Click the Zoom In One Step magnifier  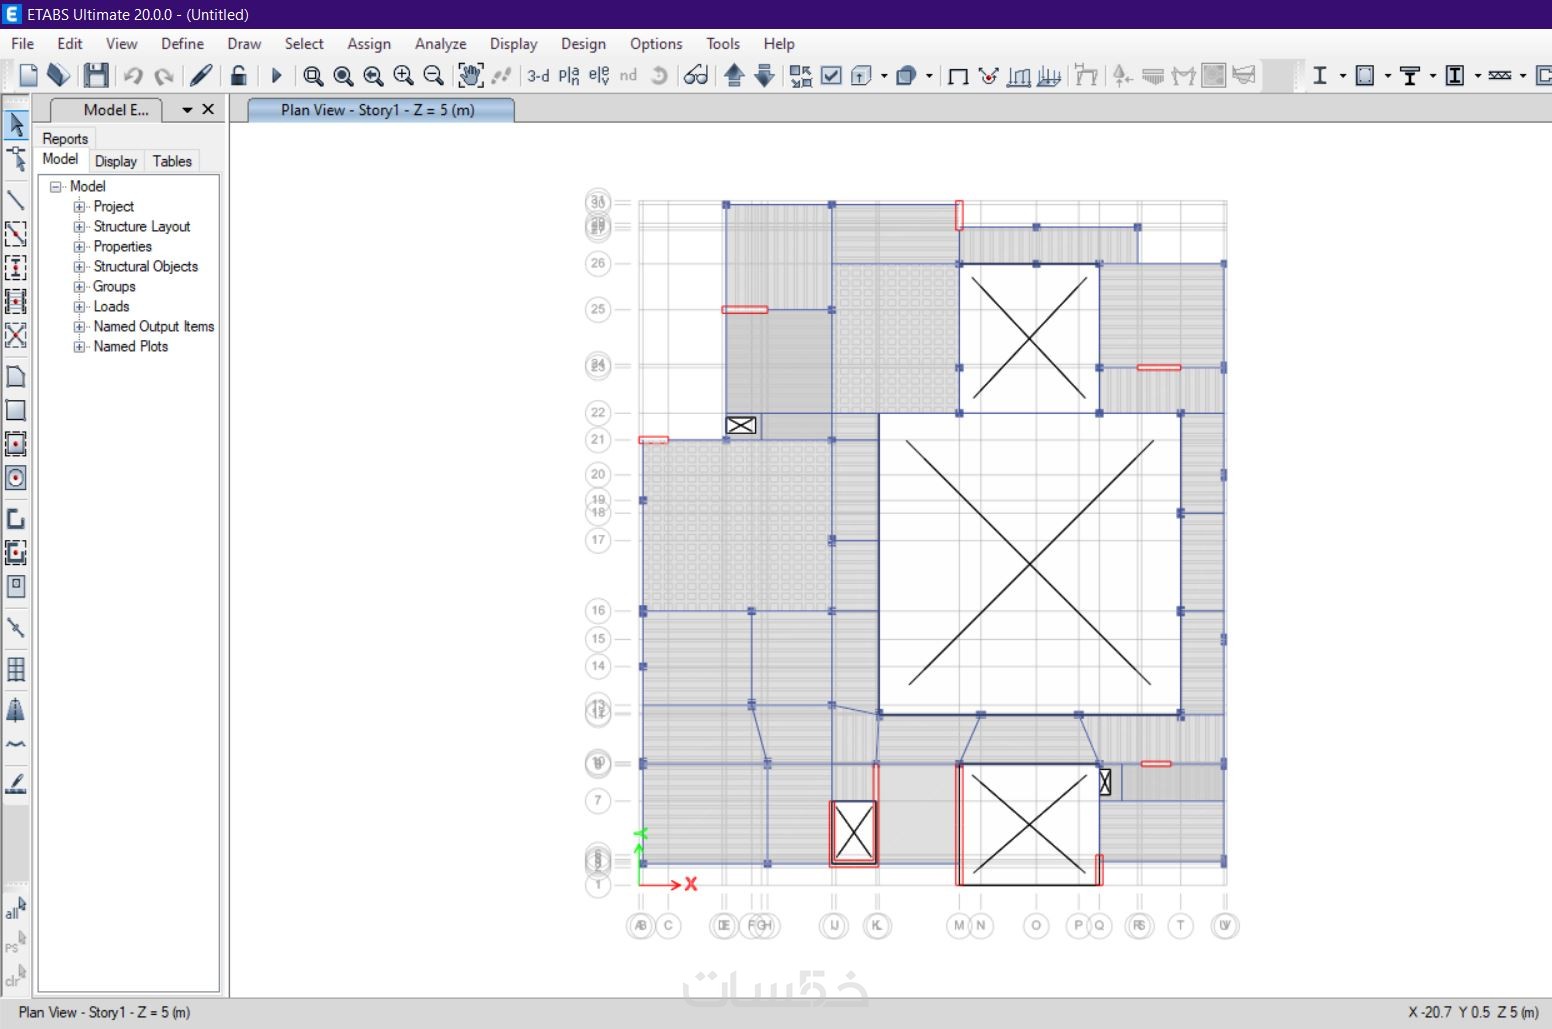(x=403, y=75)
